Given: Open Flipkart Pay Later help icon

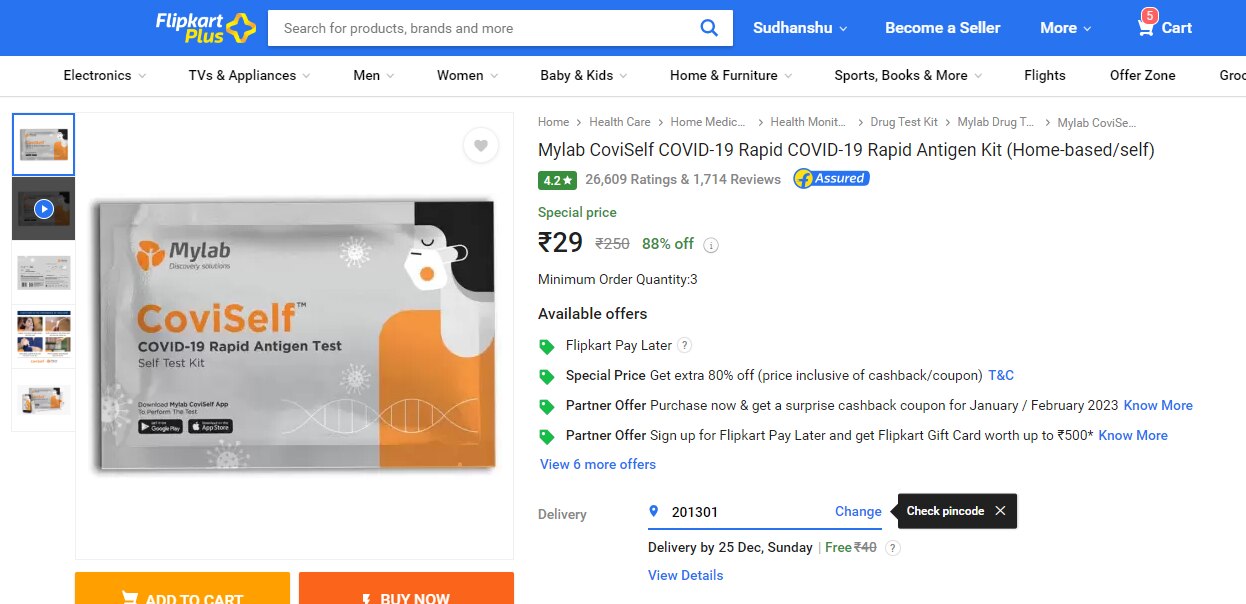Looking at the screenshot, I should pyautogui.click(x=685, y=345).
